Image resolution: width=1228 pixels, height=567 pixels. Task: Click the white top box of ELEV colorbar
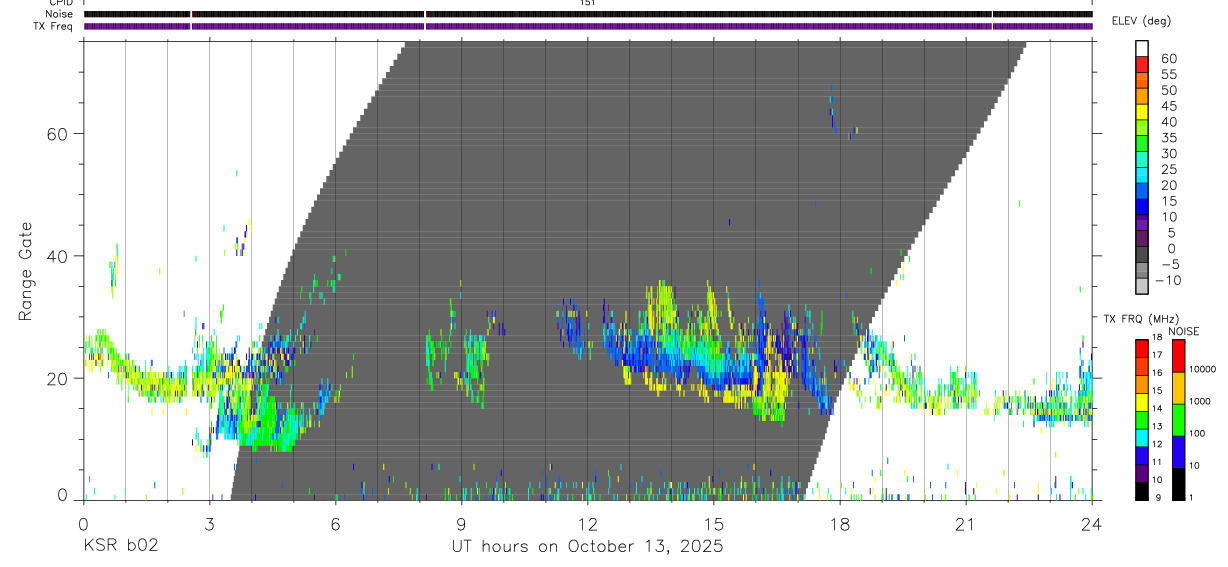pyautogui.click(x=1142, y=48)
